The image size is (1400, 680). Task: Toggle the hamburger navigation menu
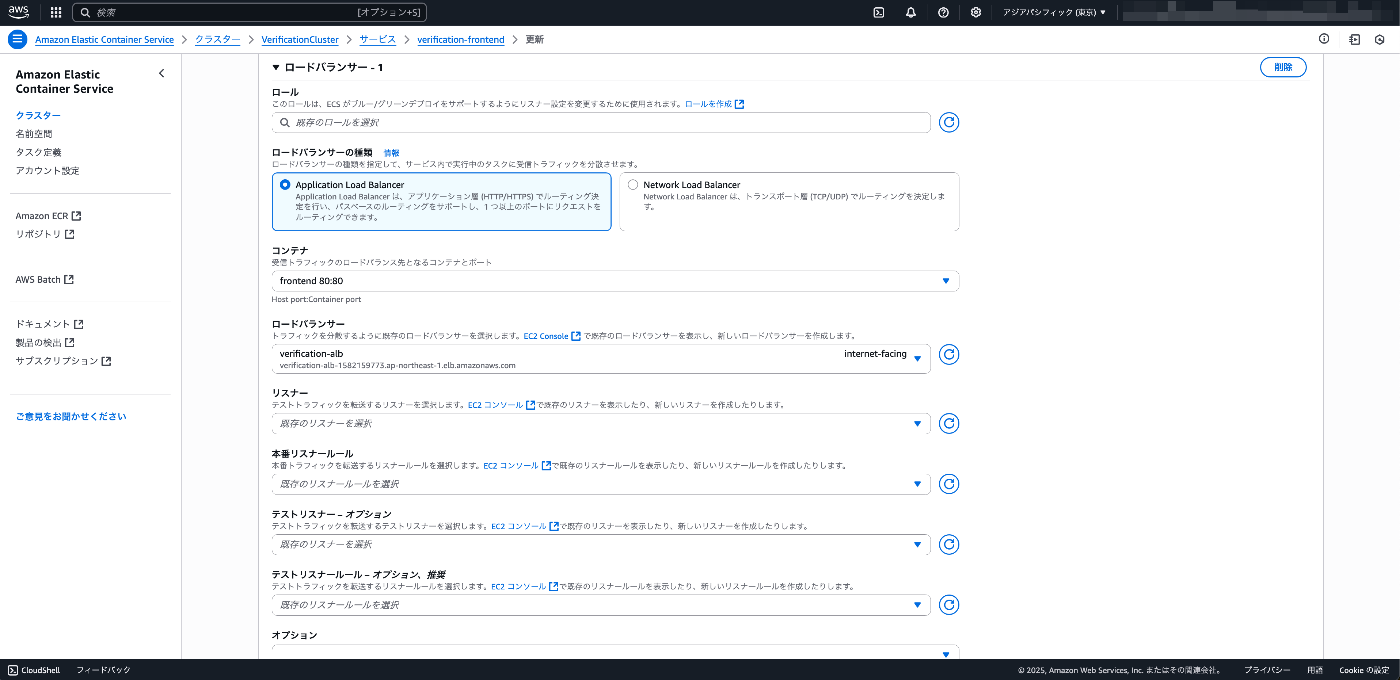pyautogui.click(x=17, y=39)
